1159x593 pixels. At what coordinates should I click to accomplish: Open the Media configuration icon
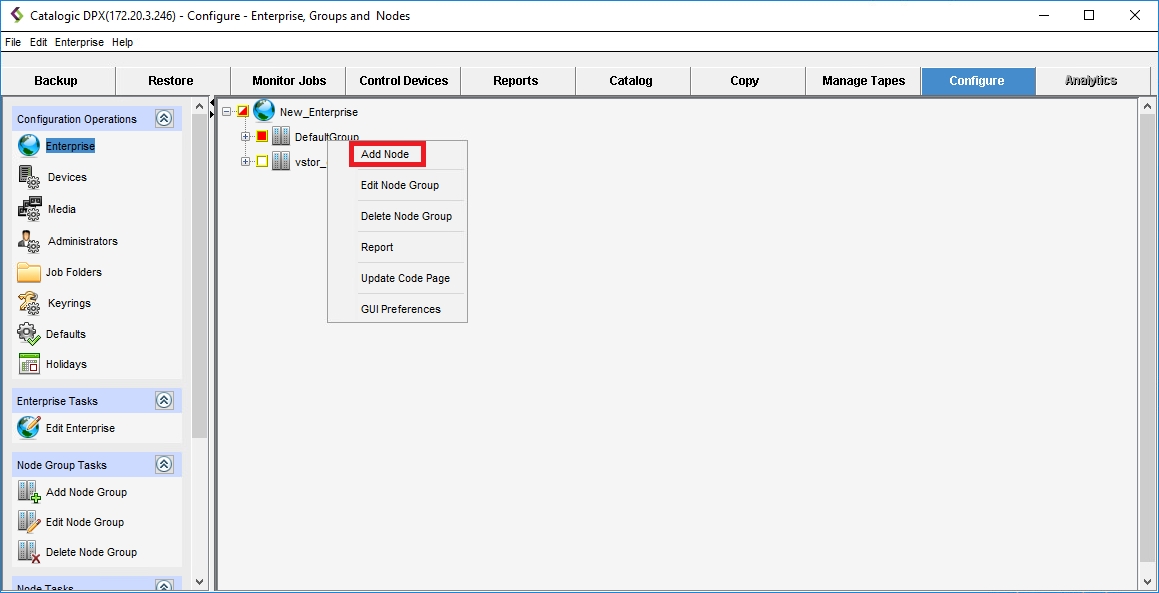tap(29, 209)
